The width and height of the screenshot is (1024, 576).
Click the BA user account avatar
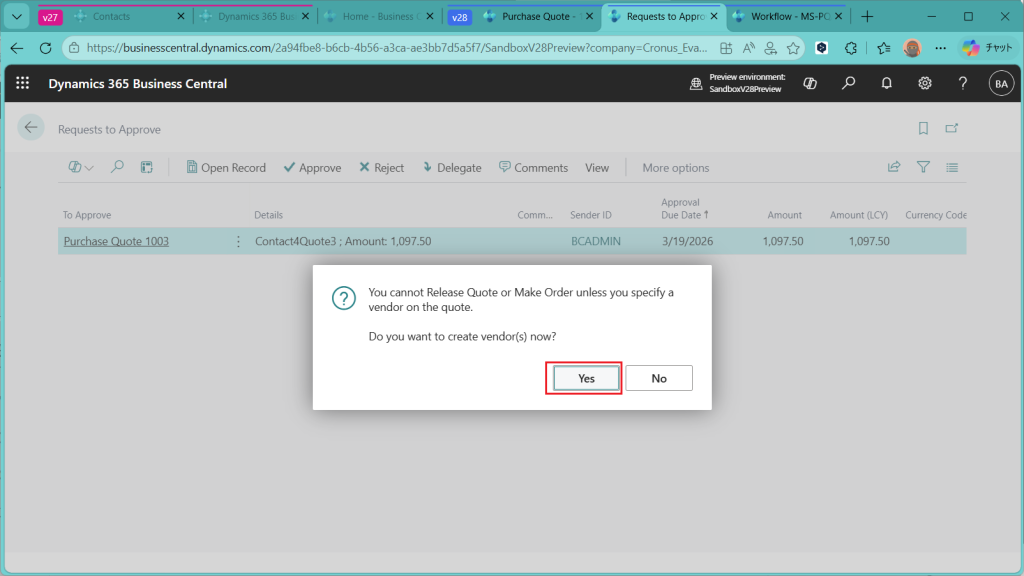pyautogui.click(x=1000, y=84)
